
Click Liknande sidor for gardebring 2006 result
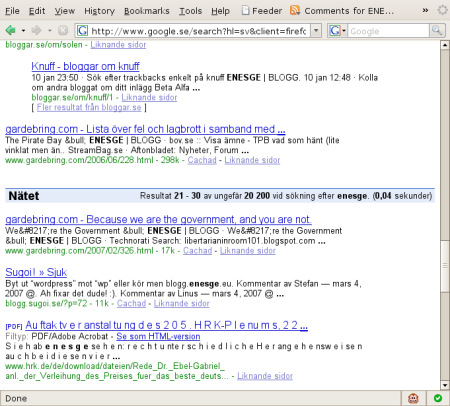click(x=252, y=160)
